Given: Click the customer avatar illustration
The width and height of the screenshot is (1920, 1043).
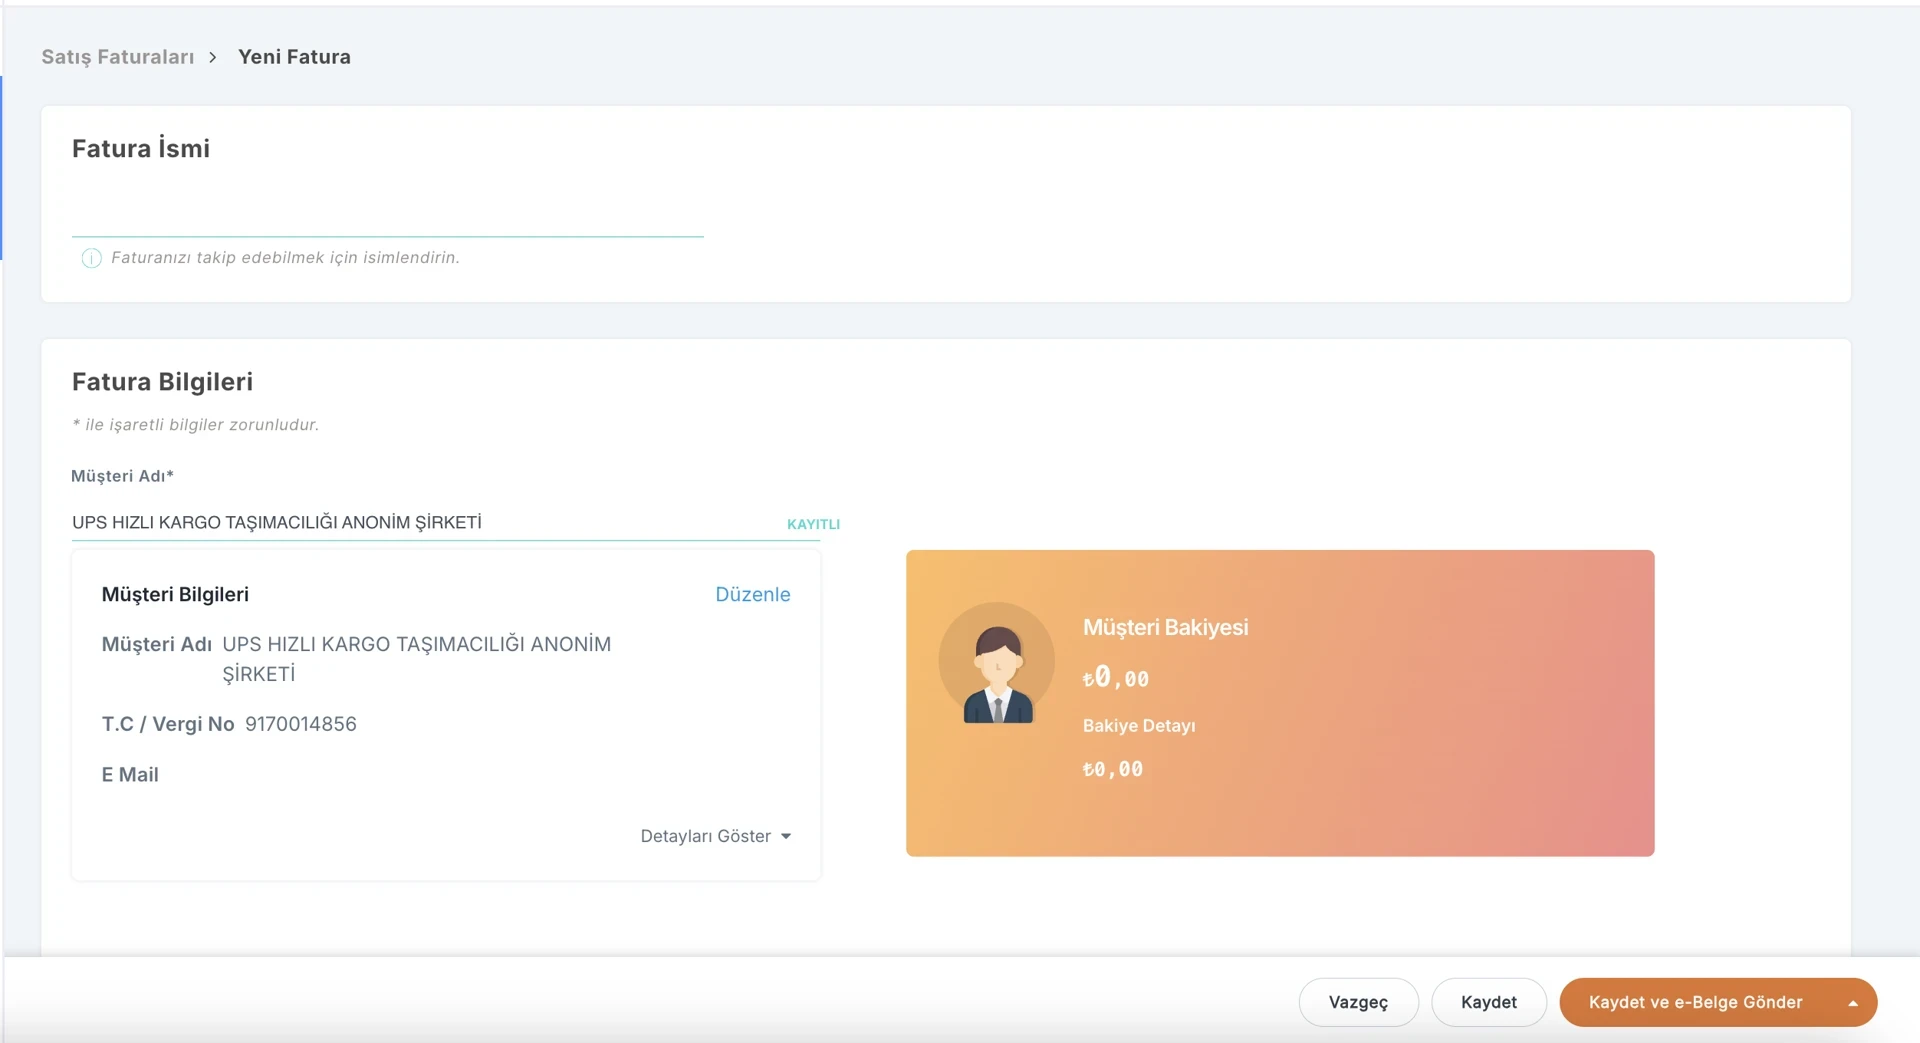Looking at the screenshot, I should point(997,662).
